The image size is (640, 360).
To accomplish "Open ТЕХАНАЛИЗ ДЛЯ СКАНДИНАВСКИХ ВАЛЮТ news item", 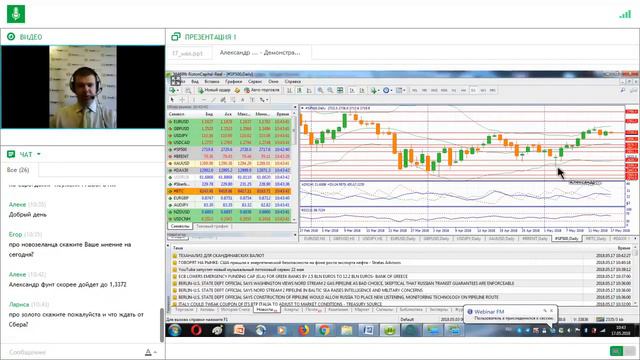I will point(221,256).
